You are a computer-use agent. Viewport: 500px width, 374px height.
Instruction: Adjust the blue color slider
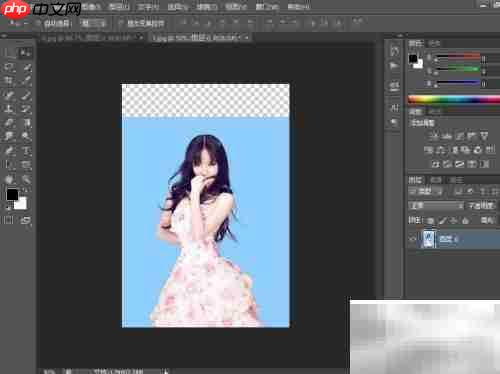pyautogui.click(x=458, y=82)
